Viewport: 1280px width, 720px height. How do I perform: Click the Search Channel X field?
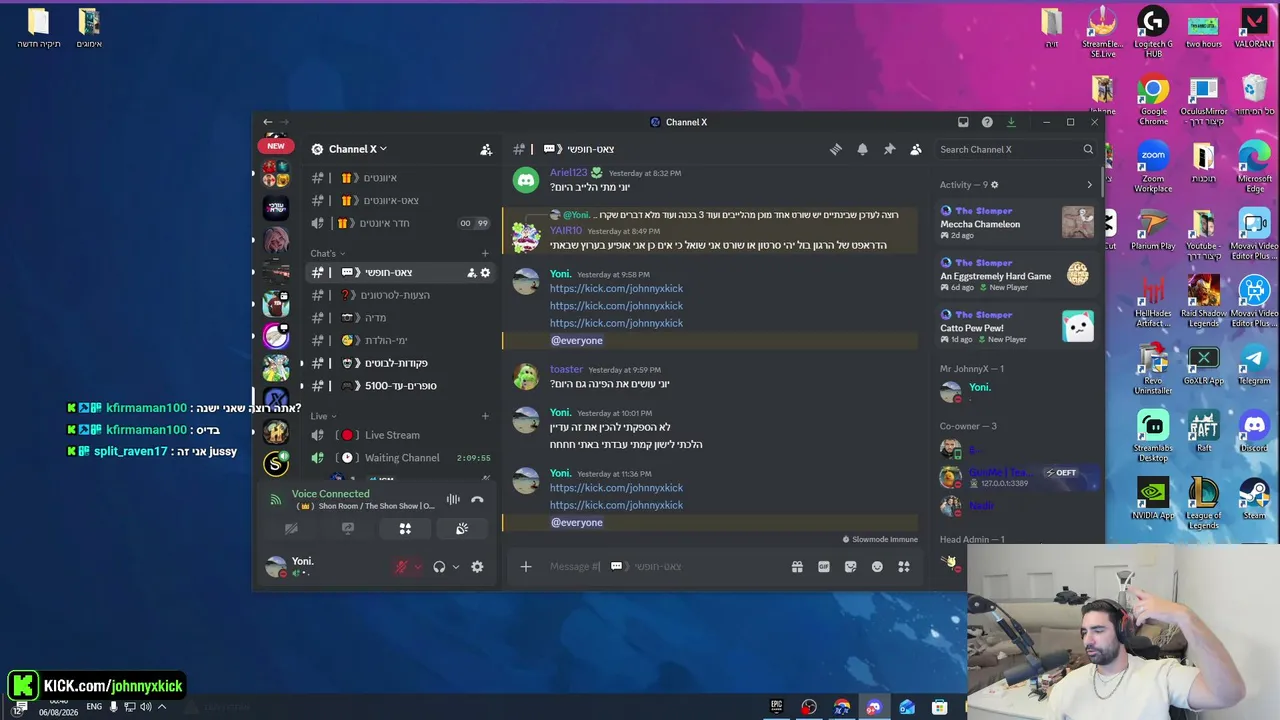click(x=1016, y=149)
